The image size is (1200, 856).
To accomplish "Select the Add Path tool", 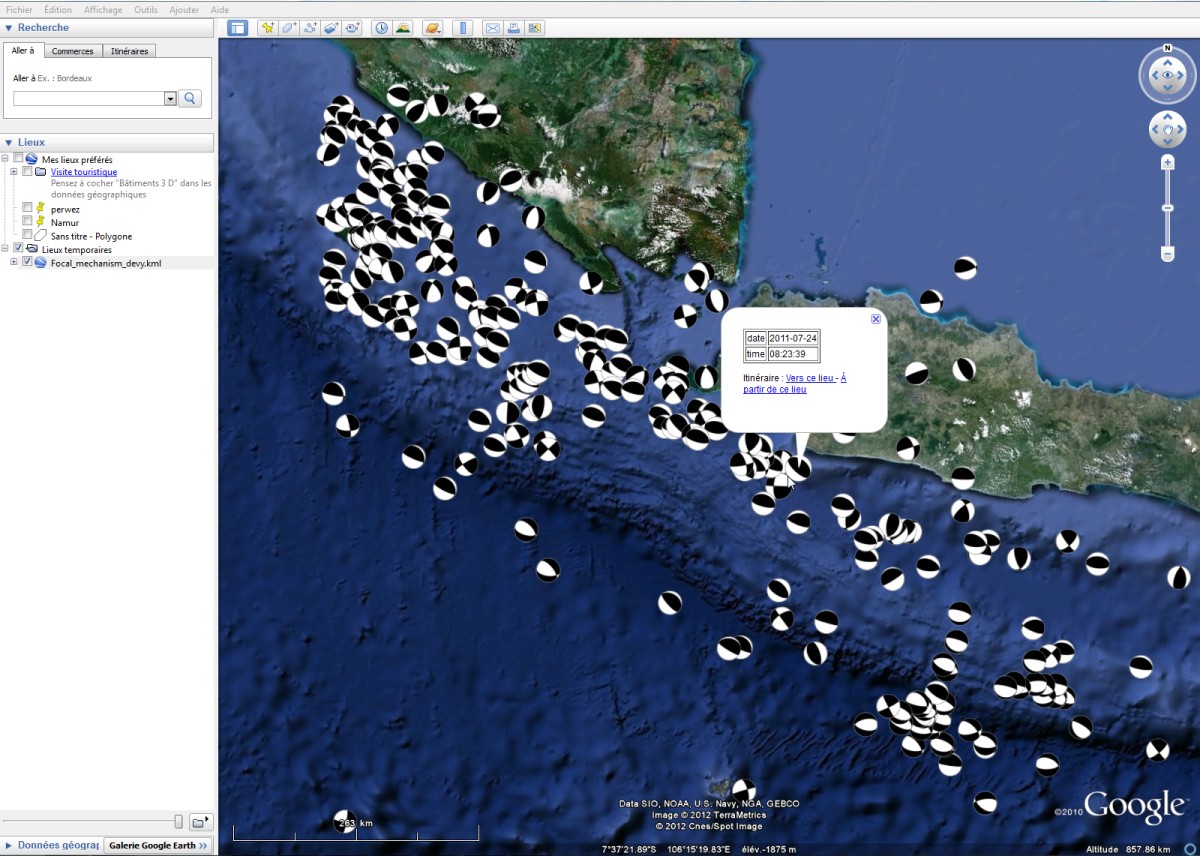I will point(309,27).
